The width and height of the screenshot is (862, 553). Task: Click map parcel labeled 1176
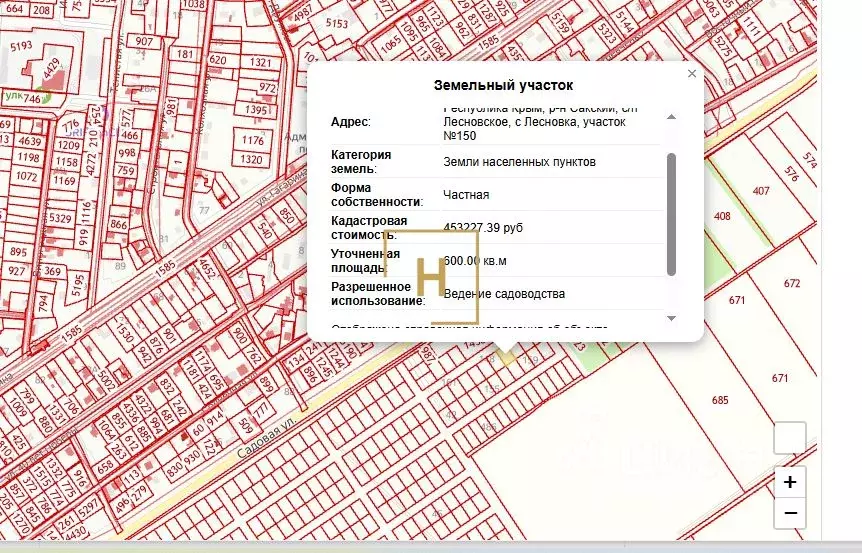tap(252, 140)
